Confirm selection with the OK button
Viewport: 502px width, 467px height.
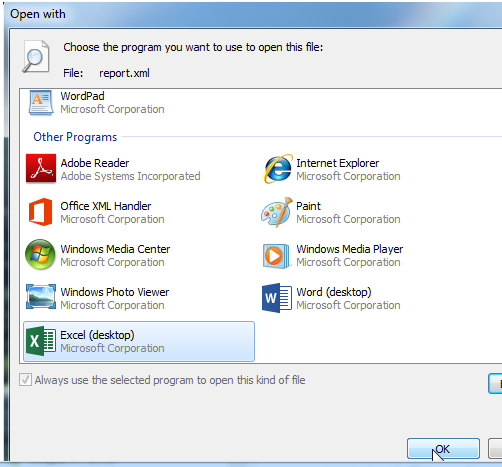click(x=443, y=449)
